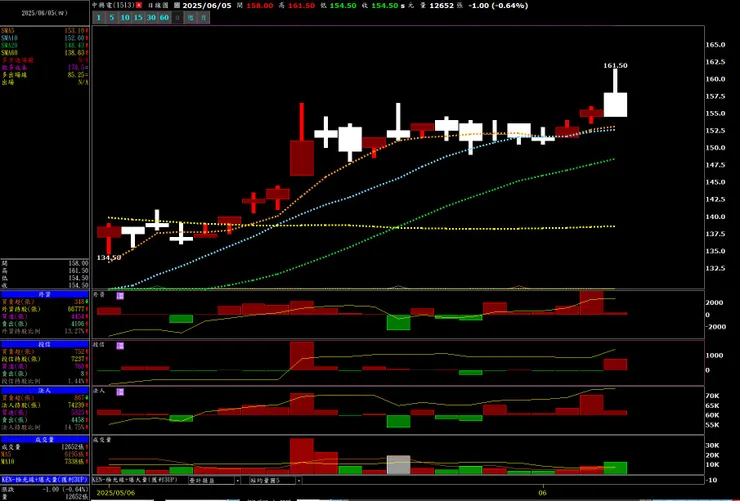740x501 pixels.
Task: Select the 10-minute timeframe button
Action: click(125, 17)
